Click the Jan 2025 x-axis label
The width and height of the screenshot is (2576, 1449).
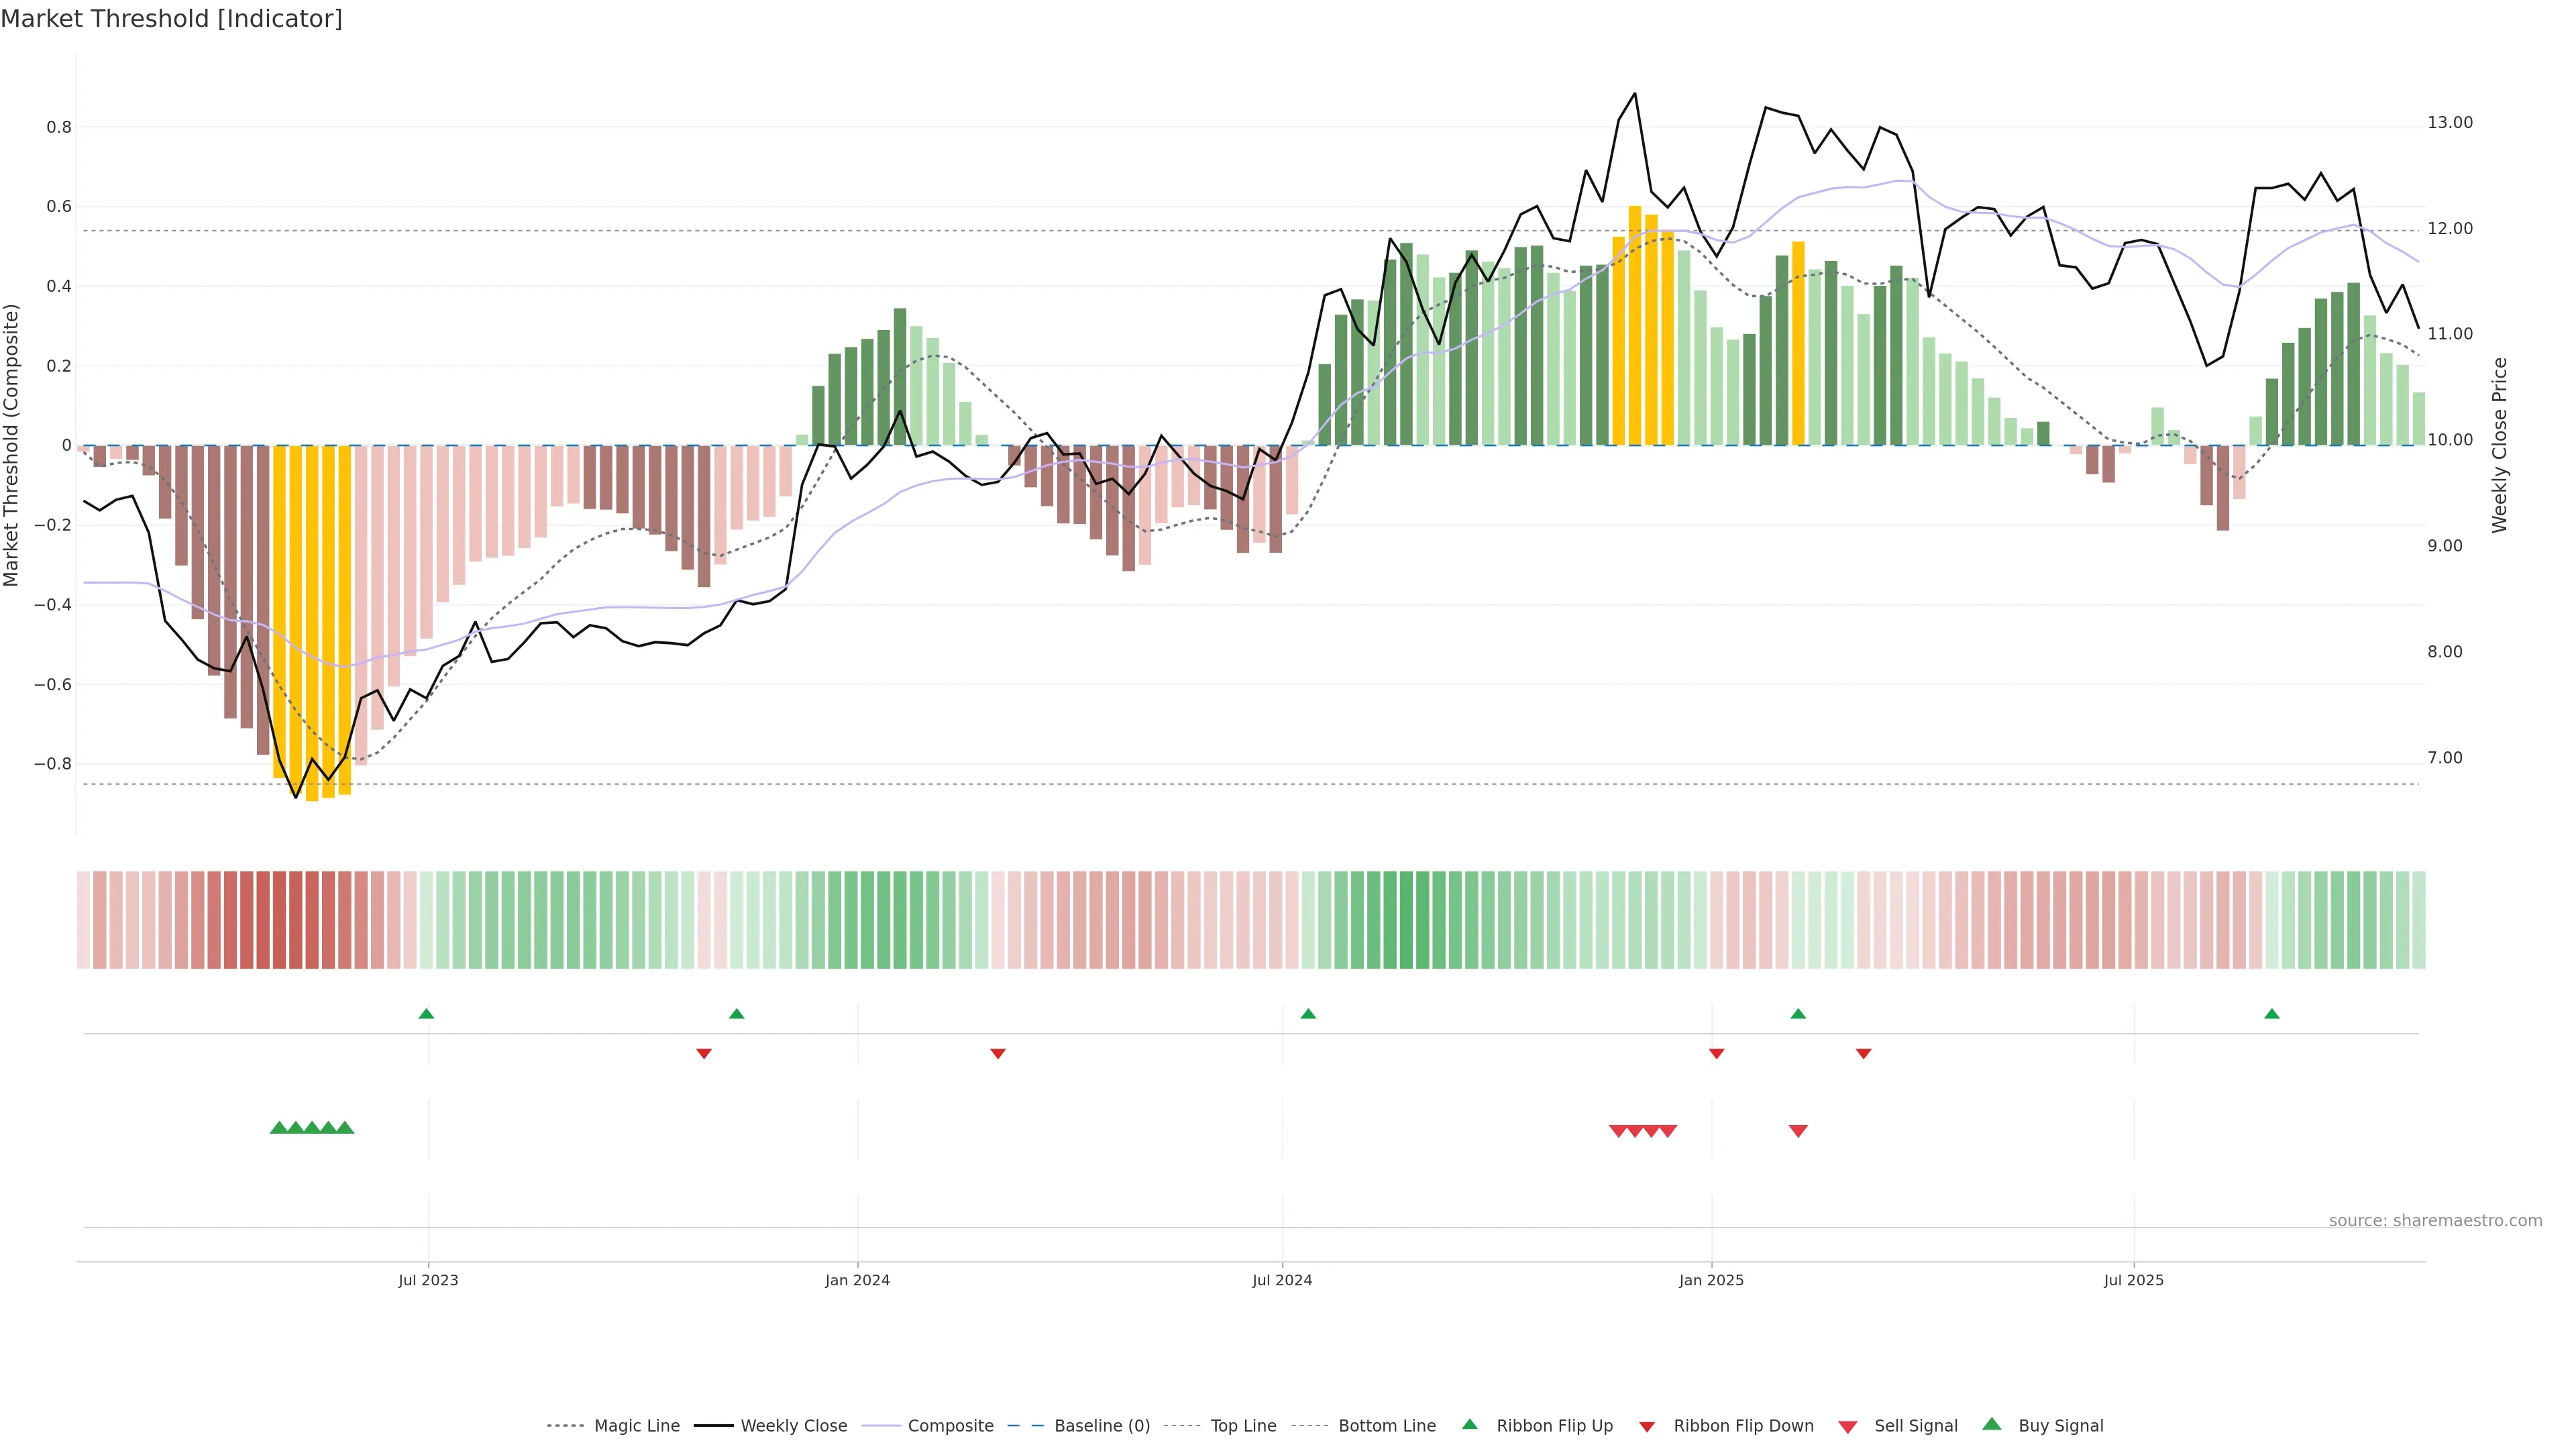click(x=1711, y=1280)
